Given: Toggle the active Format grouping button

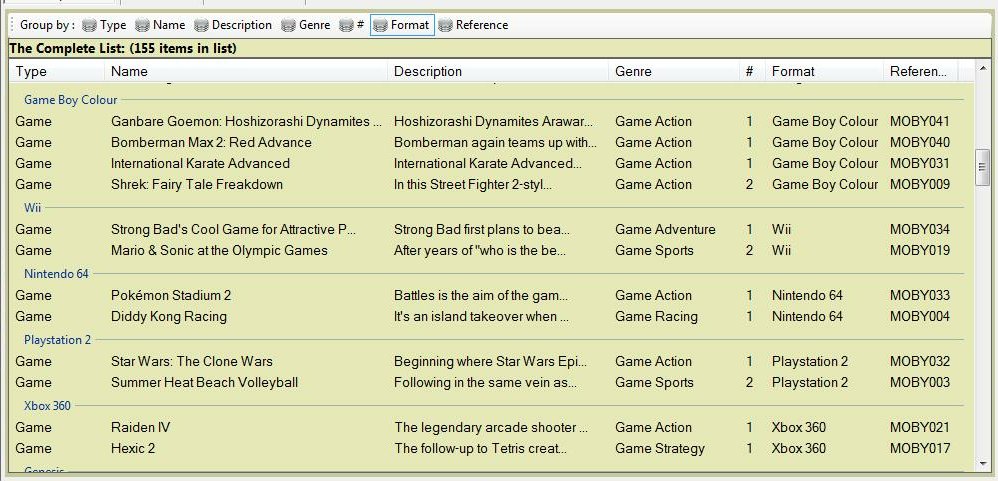Looking at the screenshot, I should click(x=402, y=25).
